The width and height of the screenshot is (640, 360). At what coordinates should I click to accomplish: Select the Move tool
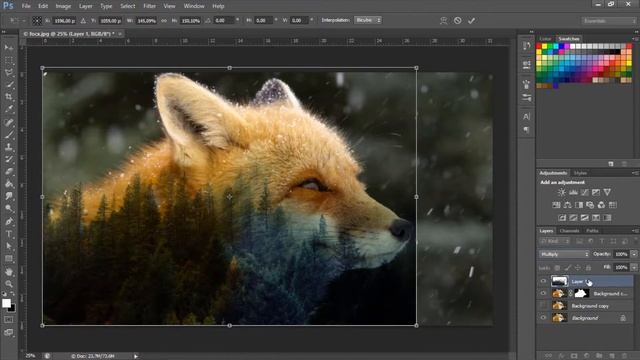click(x=9, y=48)
